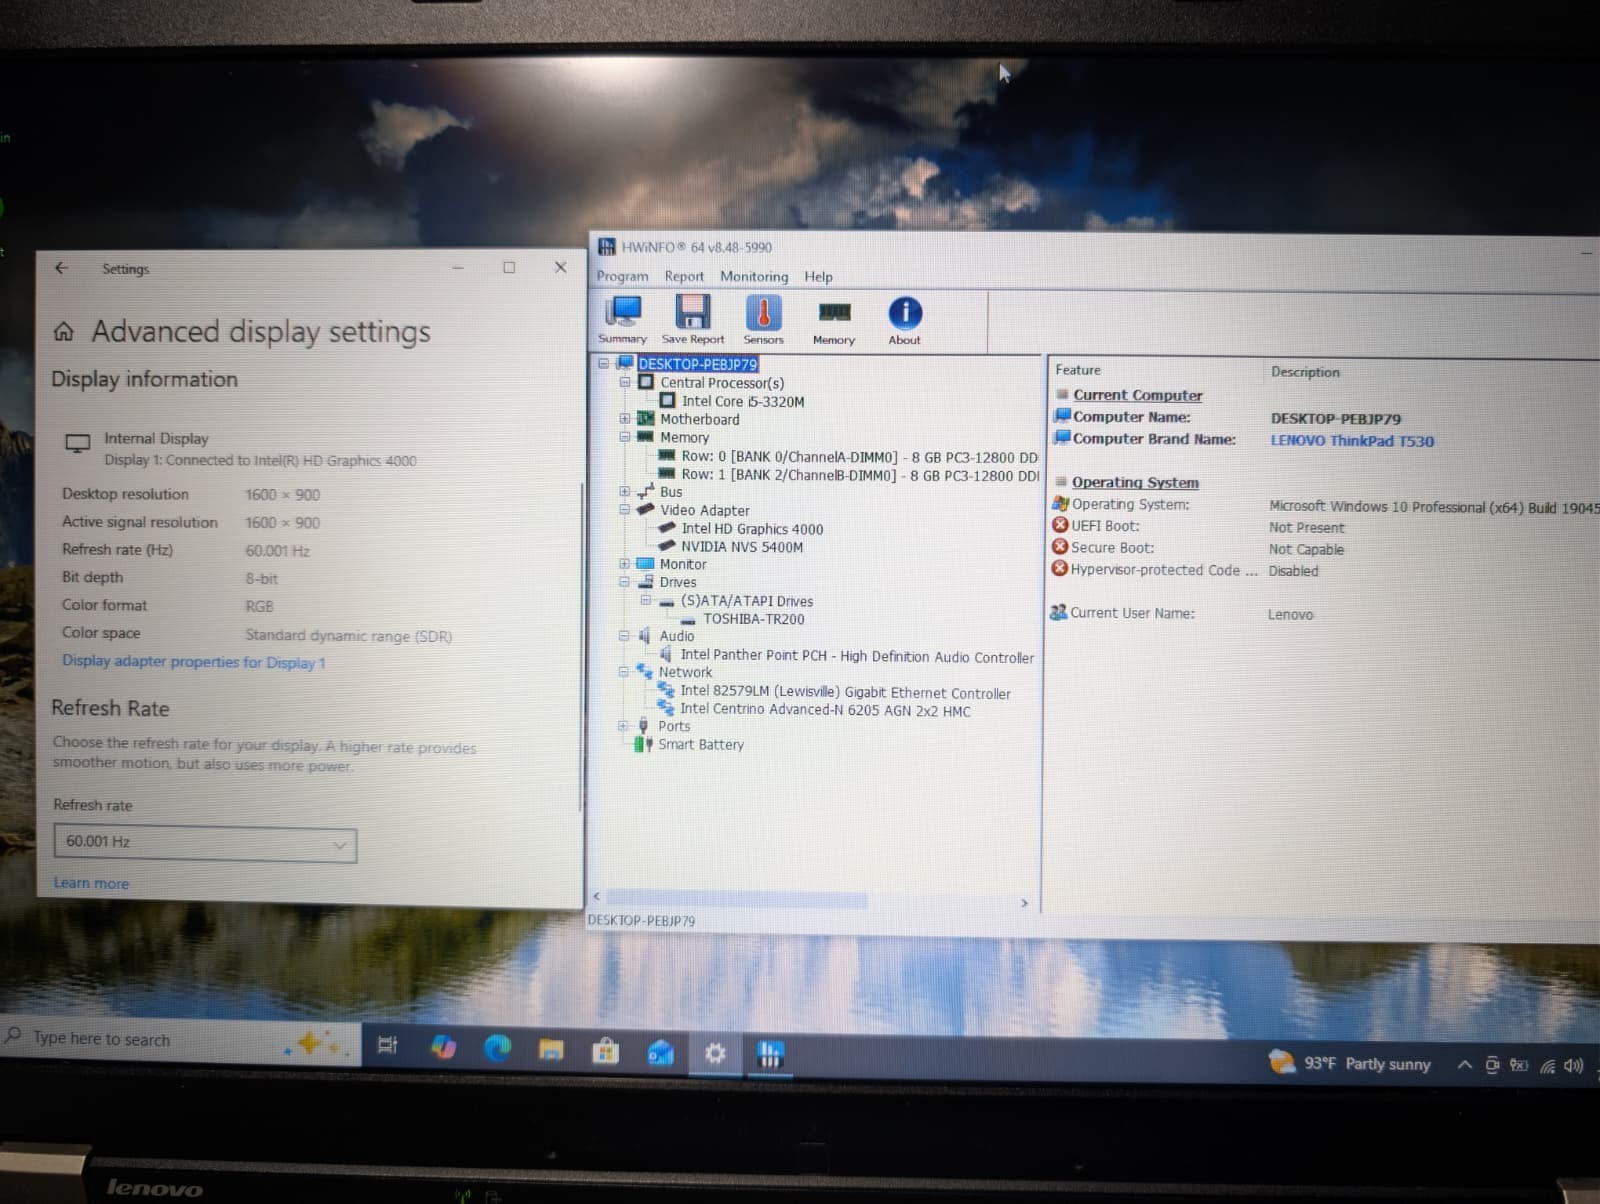Image resolution: width=1600 pixels, height=1204 pixels.
Task: Collapse the Audio tree node
Action: (625, 636)
